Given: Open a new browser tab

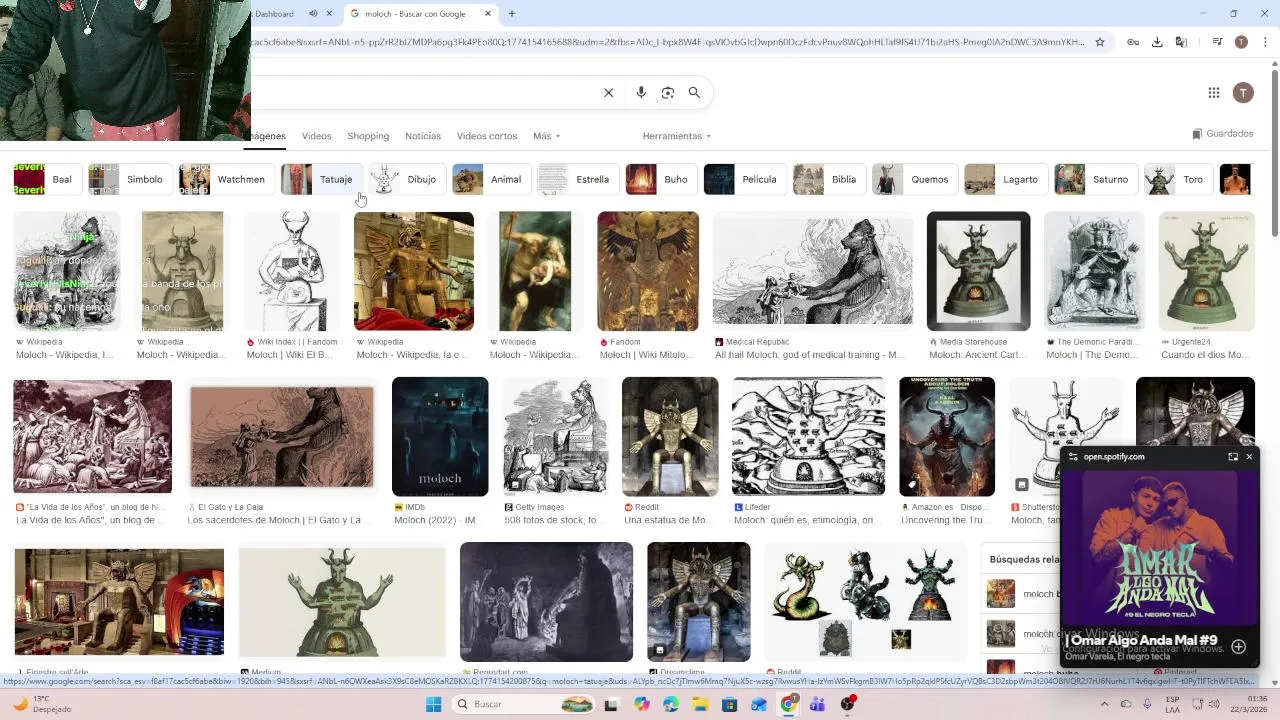Looking at the screenshot, I should (512, 14).
